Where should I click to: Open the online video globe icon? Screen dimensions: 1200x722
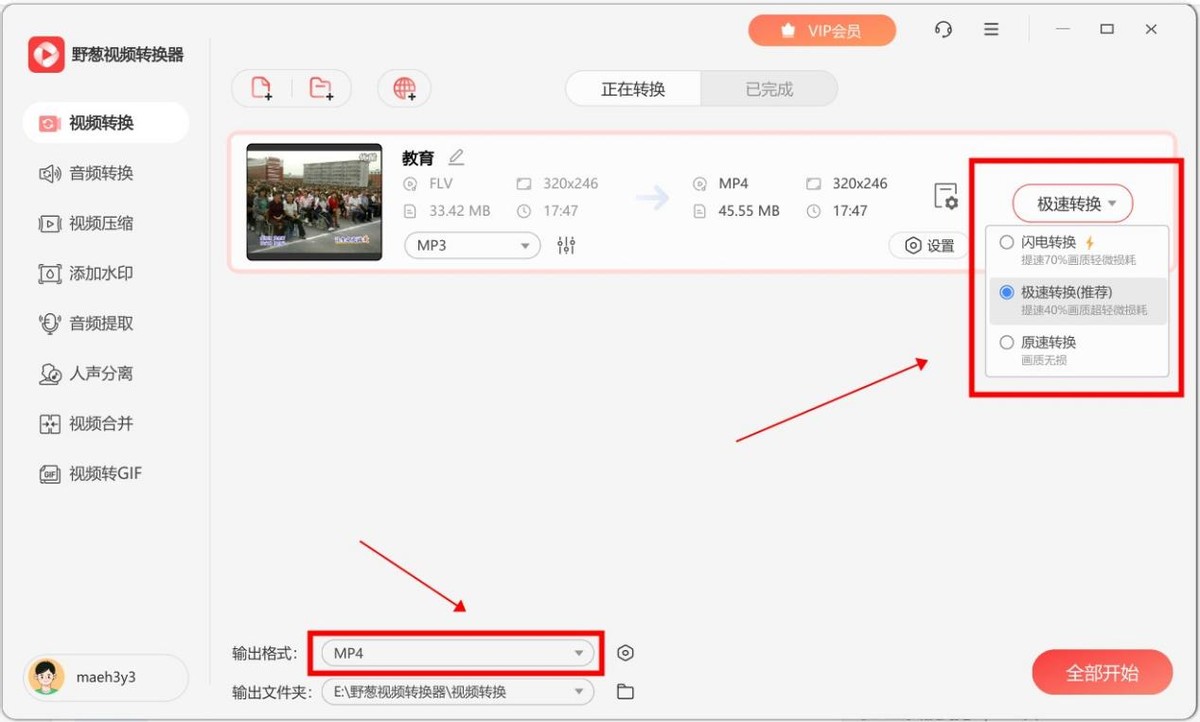pyautogui.click(x=404, y=88)
